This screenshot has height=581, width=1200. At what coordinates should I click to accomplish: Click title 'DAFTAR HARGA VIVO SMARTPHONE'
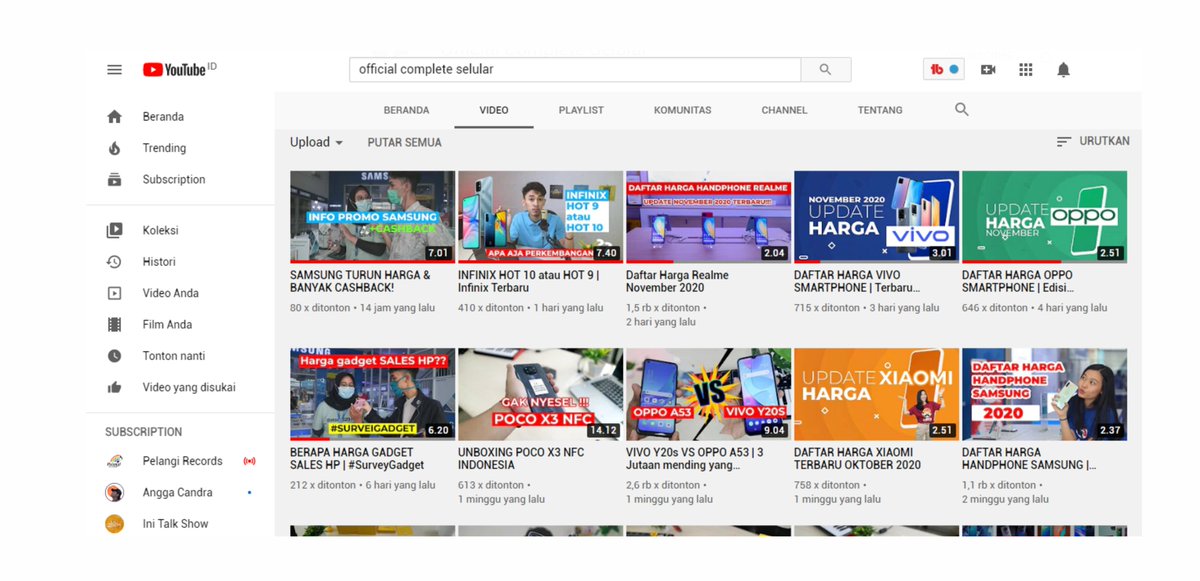pyautogui.click(x=857, y=281)
